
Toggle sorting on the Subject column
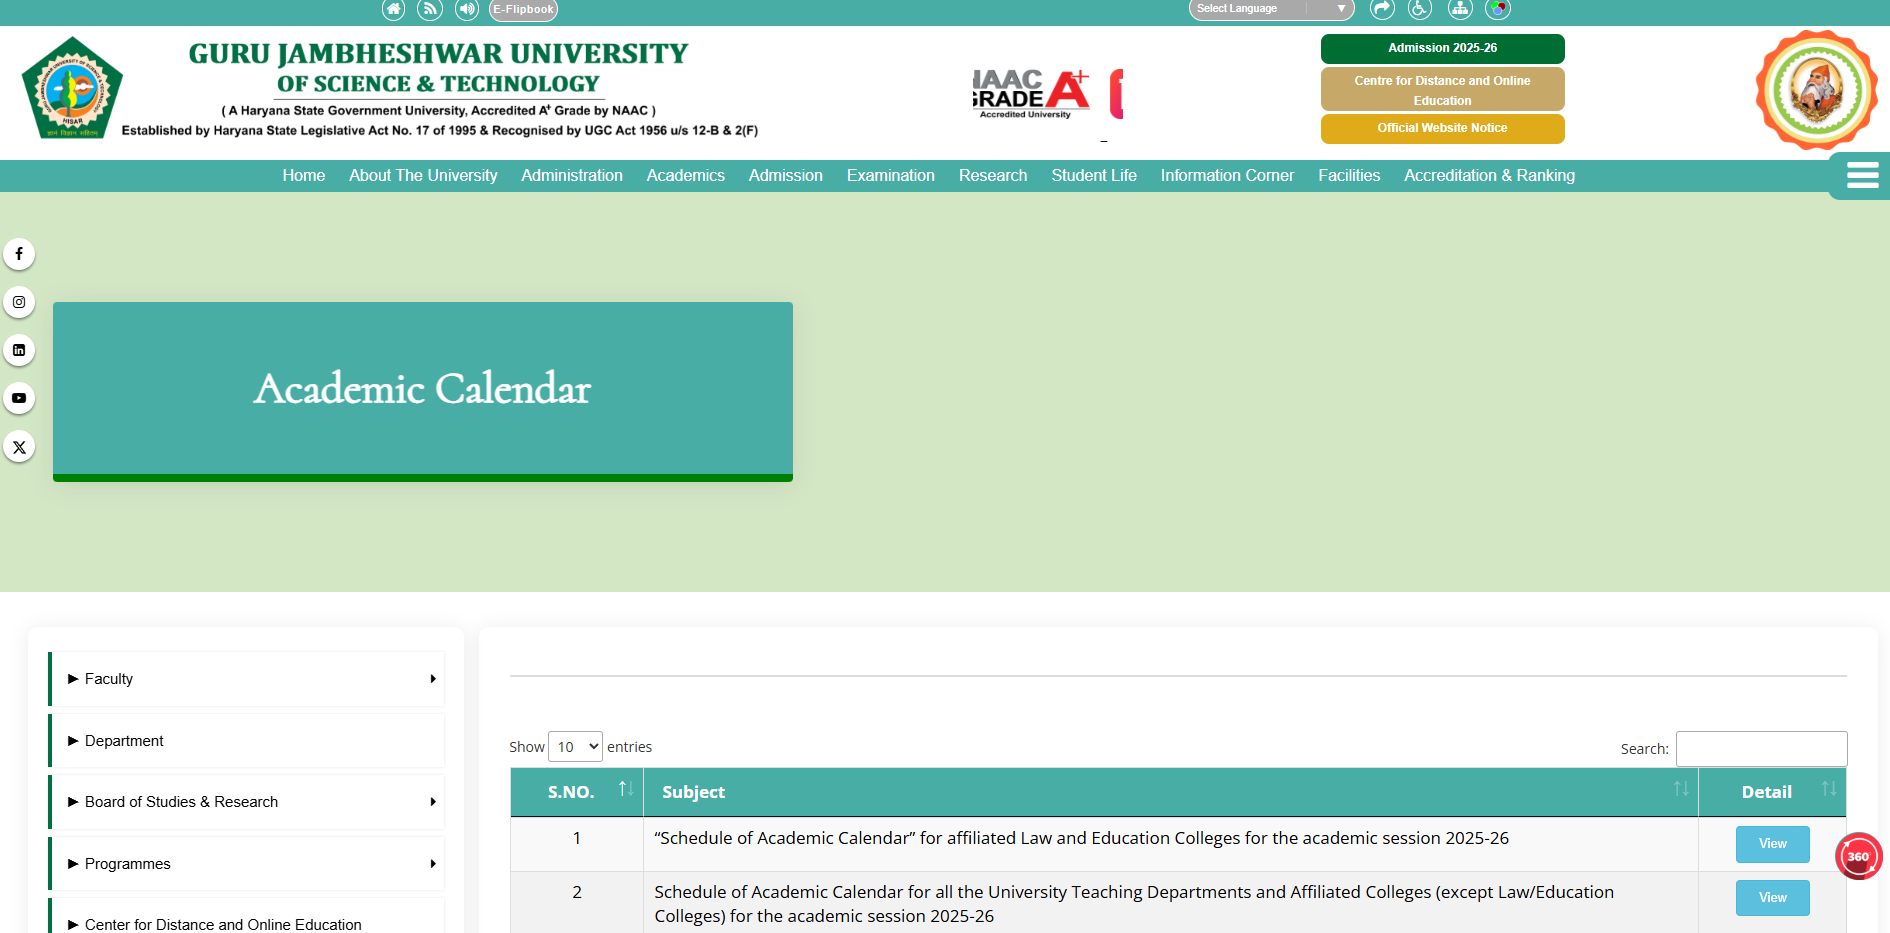(x=1170, y=792)
